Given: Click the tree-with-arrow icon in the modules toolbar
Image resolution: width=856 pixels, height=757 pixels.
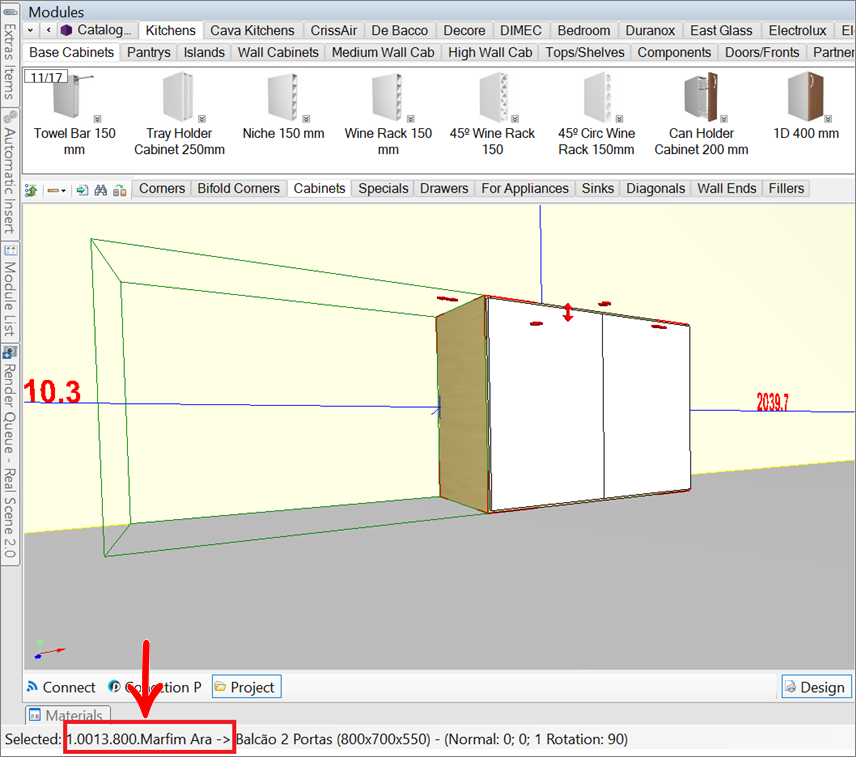Looking at the screenshot, I should click(31, 190).
